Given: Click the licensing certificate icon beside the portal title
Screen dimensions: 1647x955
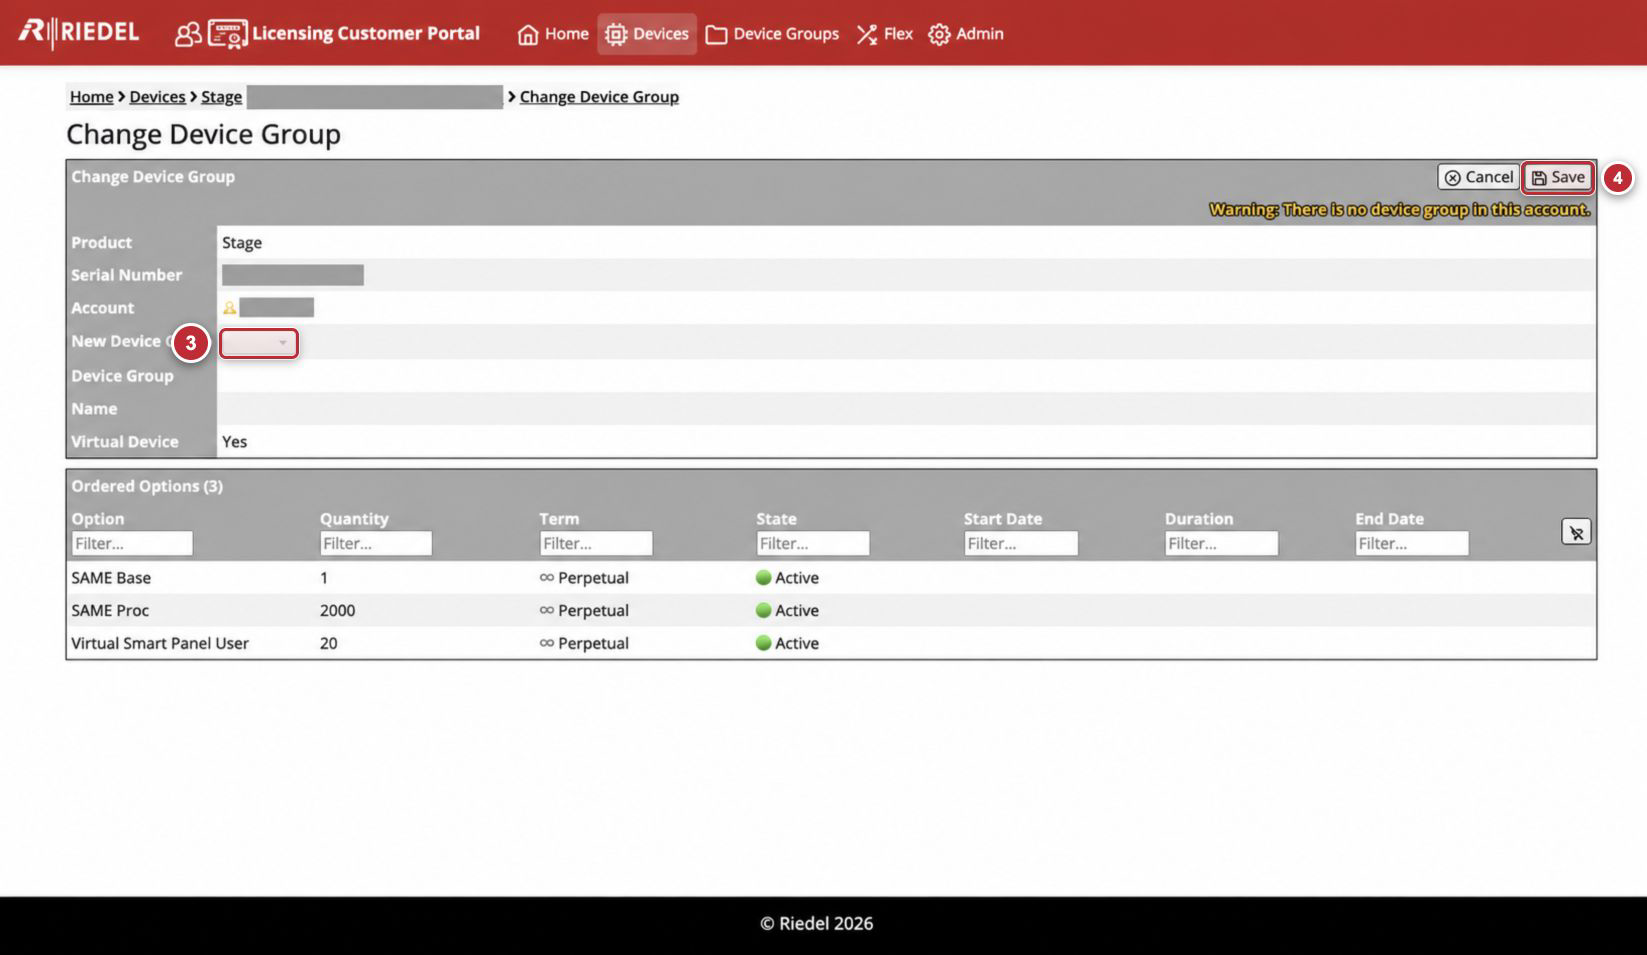Looking at the screenshot, I should 227,34.
